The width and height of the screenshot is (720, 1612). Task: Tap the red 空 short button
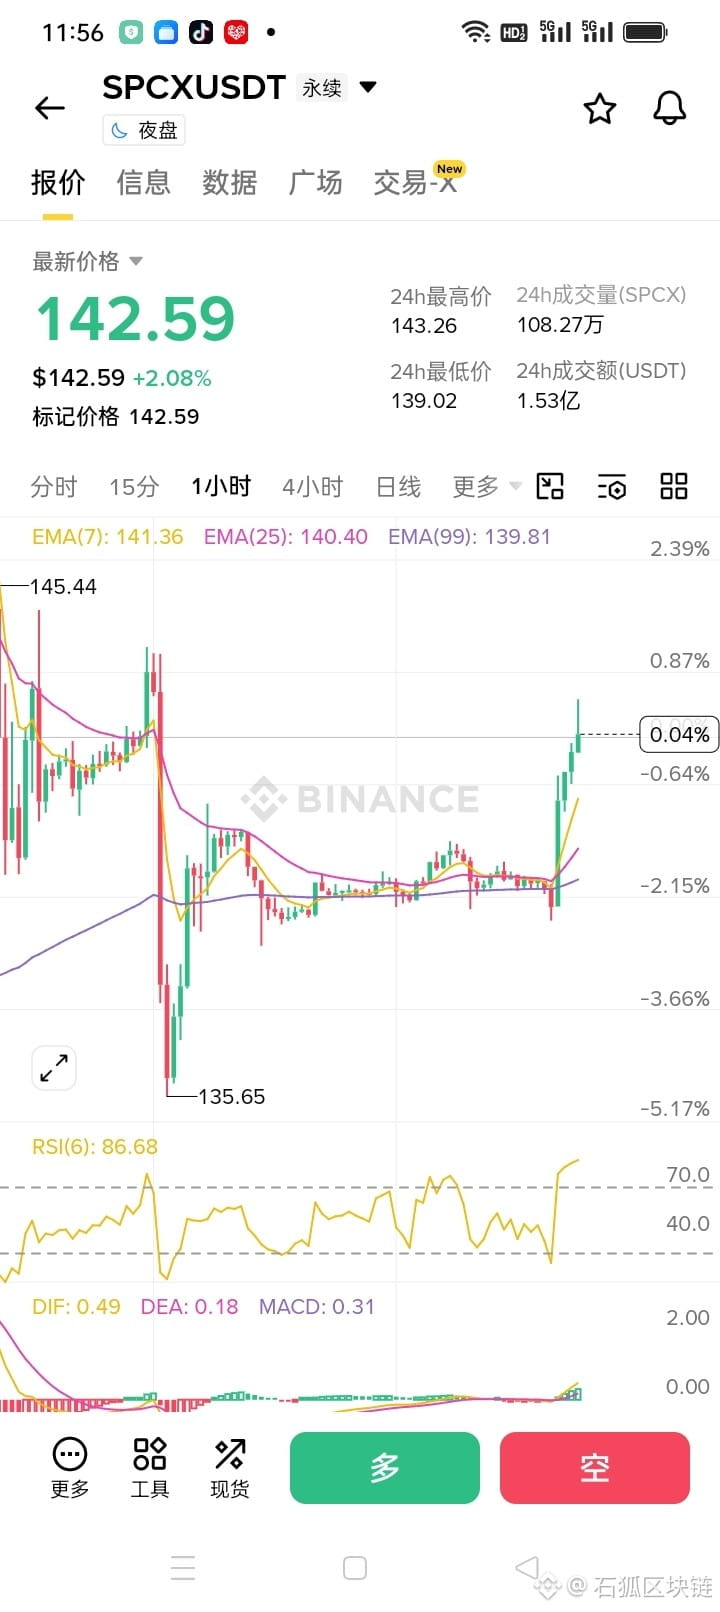pos(595,1468)
